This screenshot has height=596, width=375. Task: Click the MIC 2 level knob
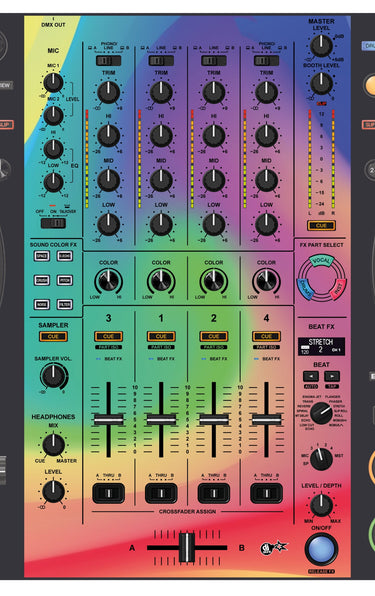pyautogui.click(x=53, y=116)
